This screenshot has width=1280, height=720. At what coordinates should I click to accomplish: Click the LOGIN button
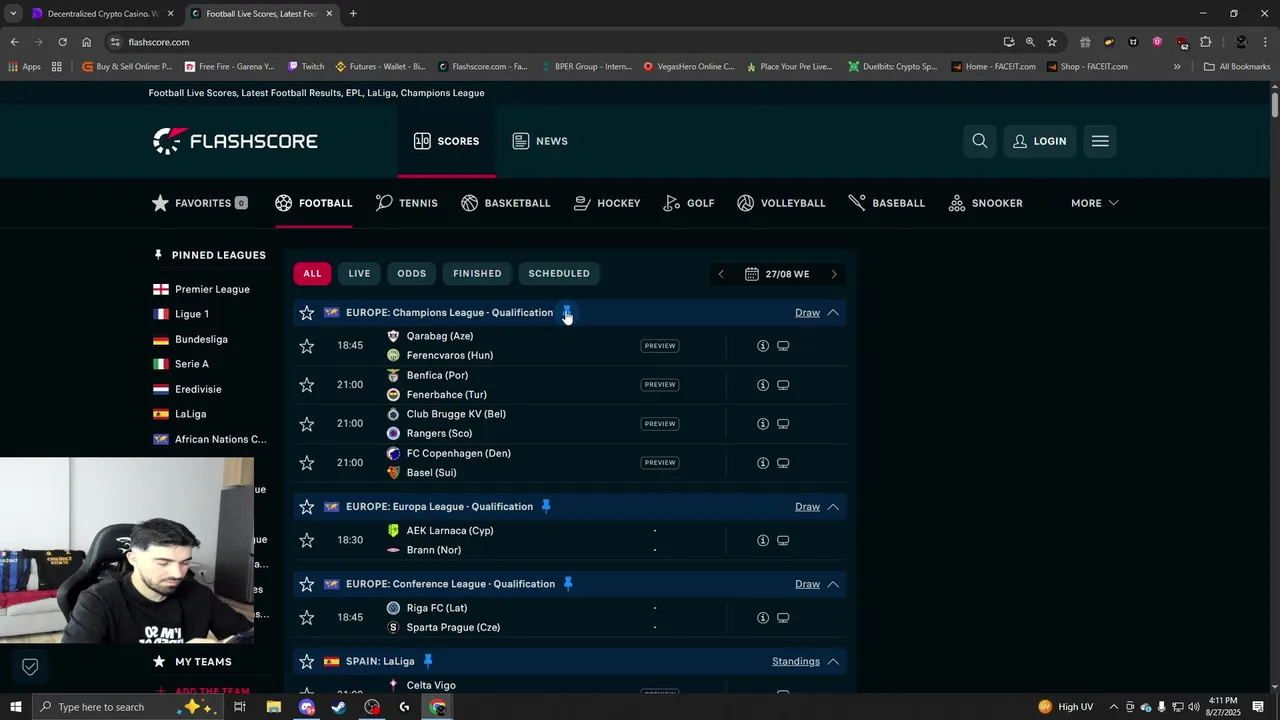coord(1040,141)
